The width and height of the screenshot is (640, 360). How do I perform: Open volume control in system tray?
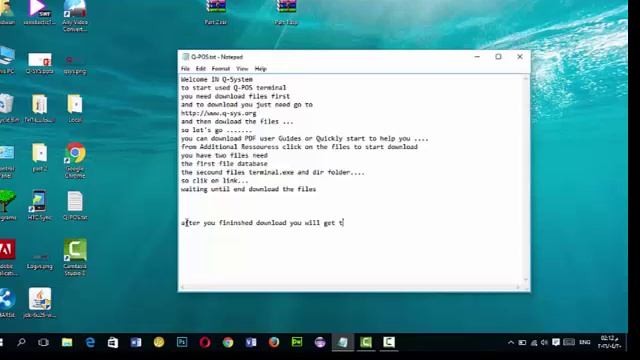(x=544, y=342)
